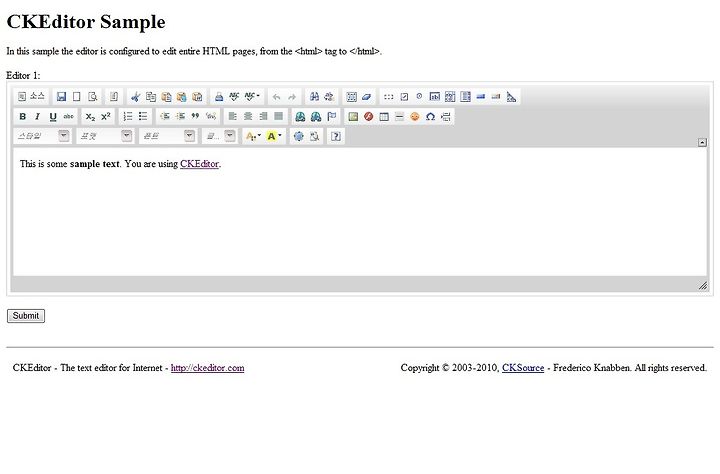Toggle Bold formatting
The height and width of the screenshot is (474, 720).
[22, 117]
